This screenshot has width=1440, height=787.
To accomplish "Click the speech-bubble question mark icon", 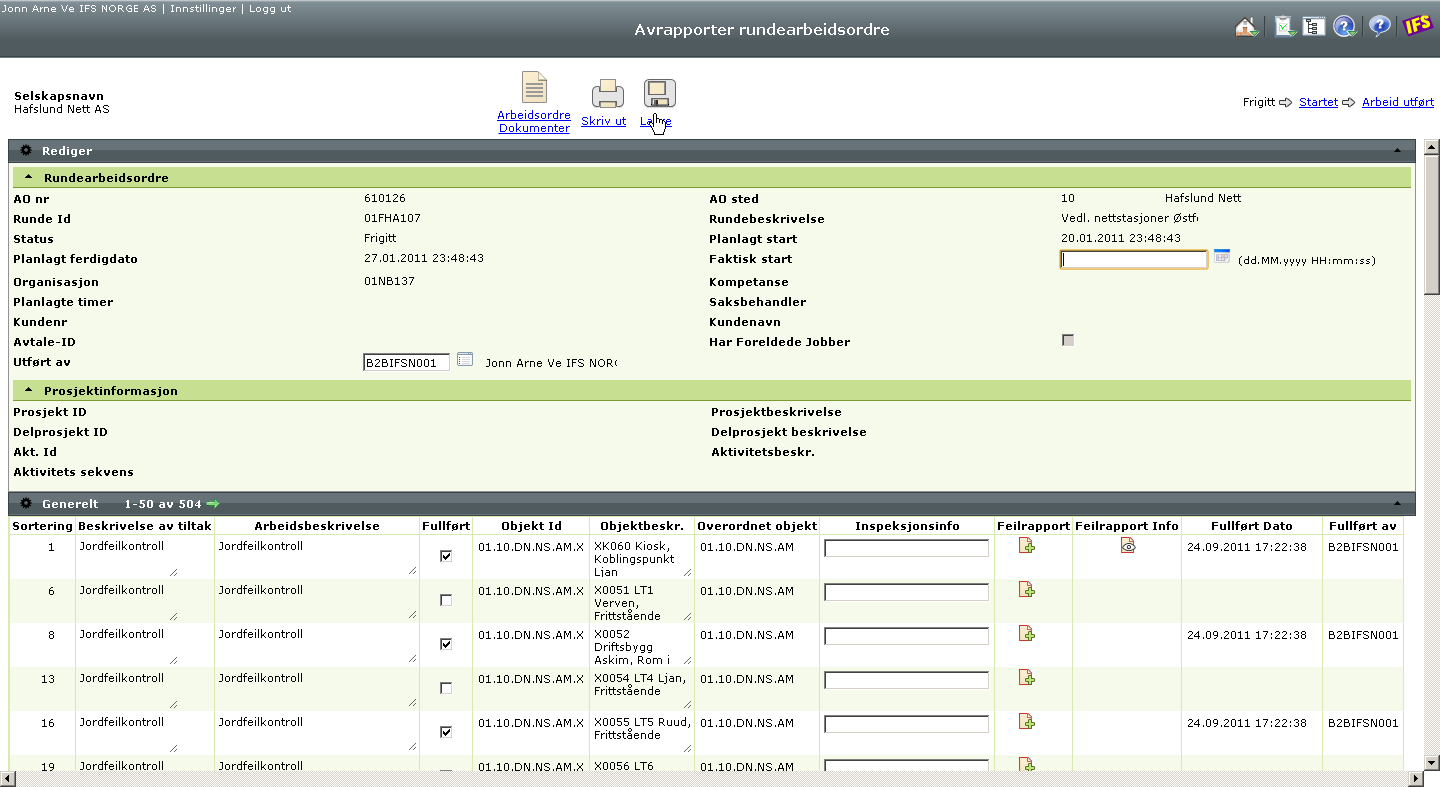I will tap(1380, 27).
